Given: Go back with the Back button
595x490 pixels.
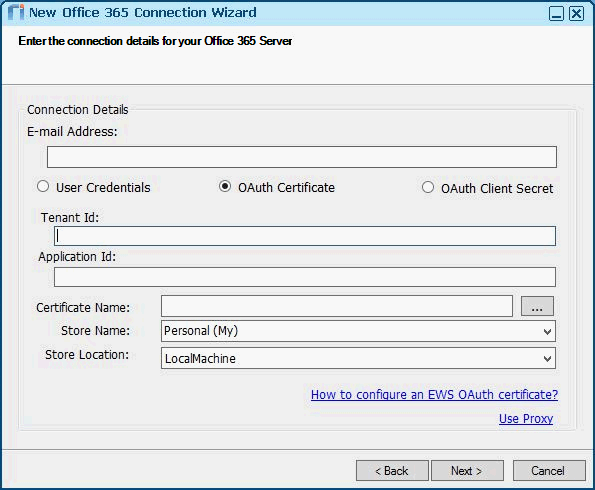Looking at the screenshot, I should click(392, 471).
